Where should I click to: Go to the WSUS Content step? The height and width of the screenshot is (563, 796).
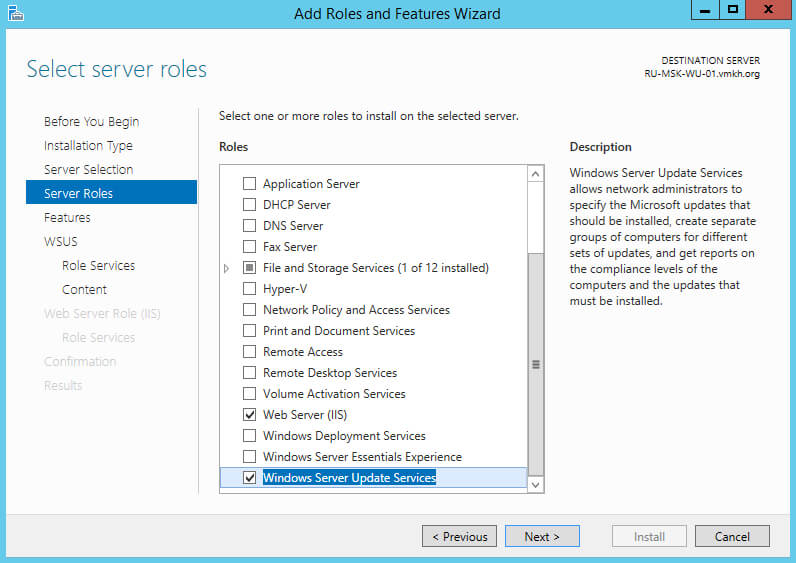pyautogui.click(x=84, y=289)
